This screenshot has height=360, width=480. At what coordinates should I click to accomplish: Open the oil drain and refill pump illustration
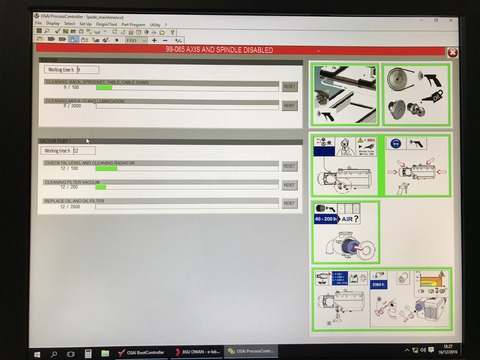342,299
